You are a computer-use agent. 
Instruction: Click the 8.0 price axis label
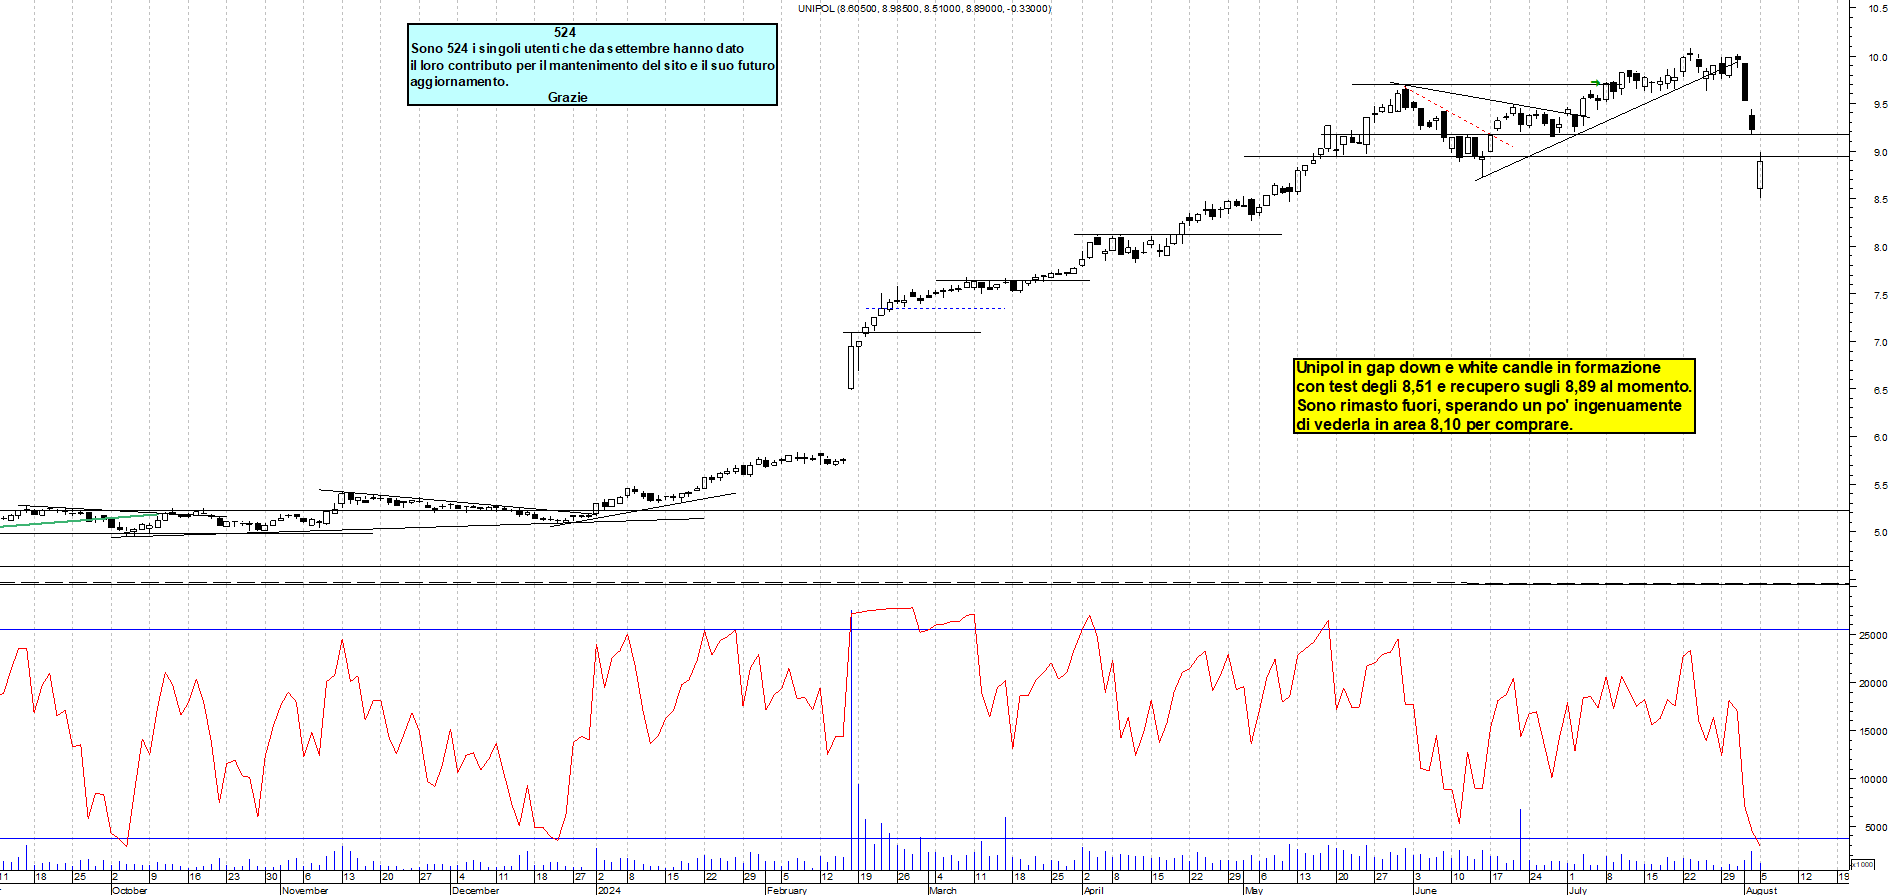[1880, 247]
